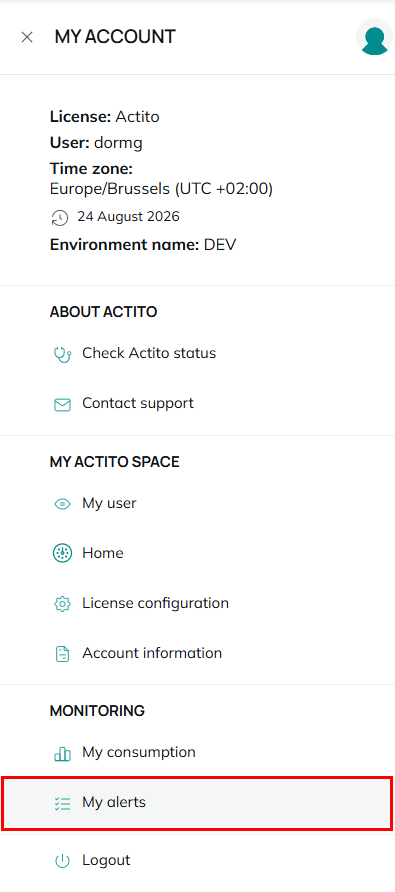
Task: Select the Environment name: DEV text
Action: click(x=143, y=245)
